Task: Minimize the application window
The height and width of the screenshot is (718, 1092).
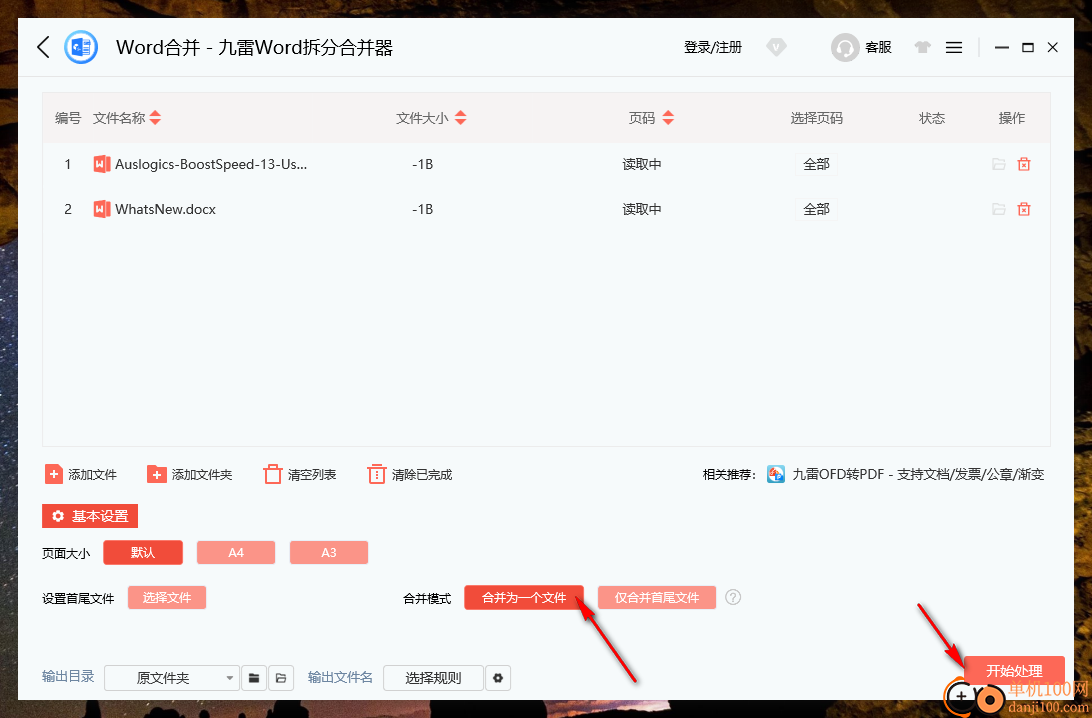Action: pyautogui.click(x=1001, y=47)
